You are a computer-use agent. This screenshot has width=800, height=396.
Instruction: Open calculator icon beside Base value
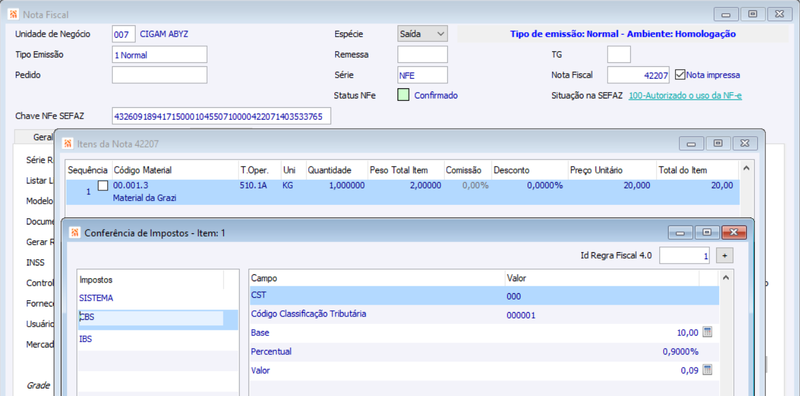pyautogui.click(x=707, y=333)
